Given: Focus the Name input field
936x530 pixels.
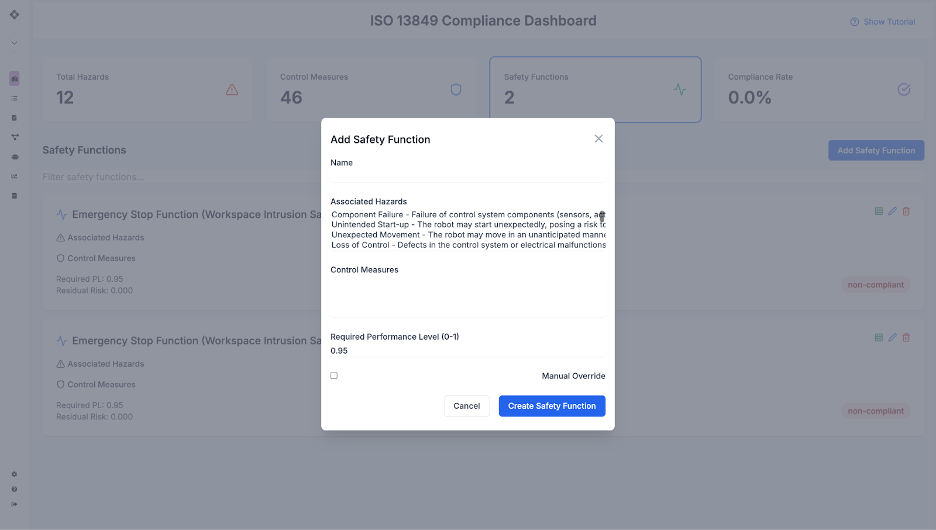Looking at the screenshot, I should 467,175.
